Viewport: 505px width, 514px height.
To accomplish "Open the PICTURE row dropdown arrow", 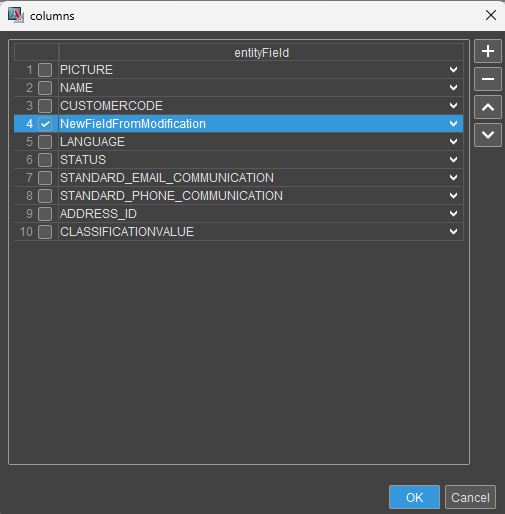I will click(453, 70).
